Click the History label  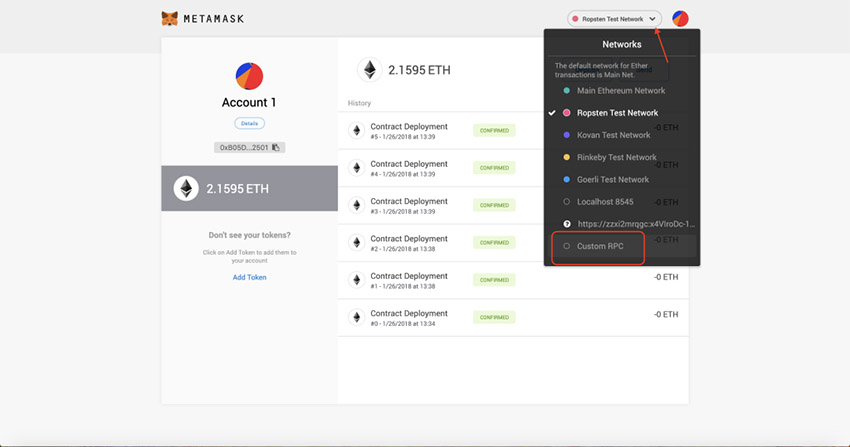359,103
